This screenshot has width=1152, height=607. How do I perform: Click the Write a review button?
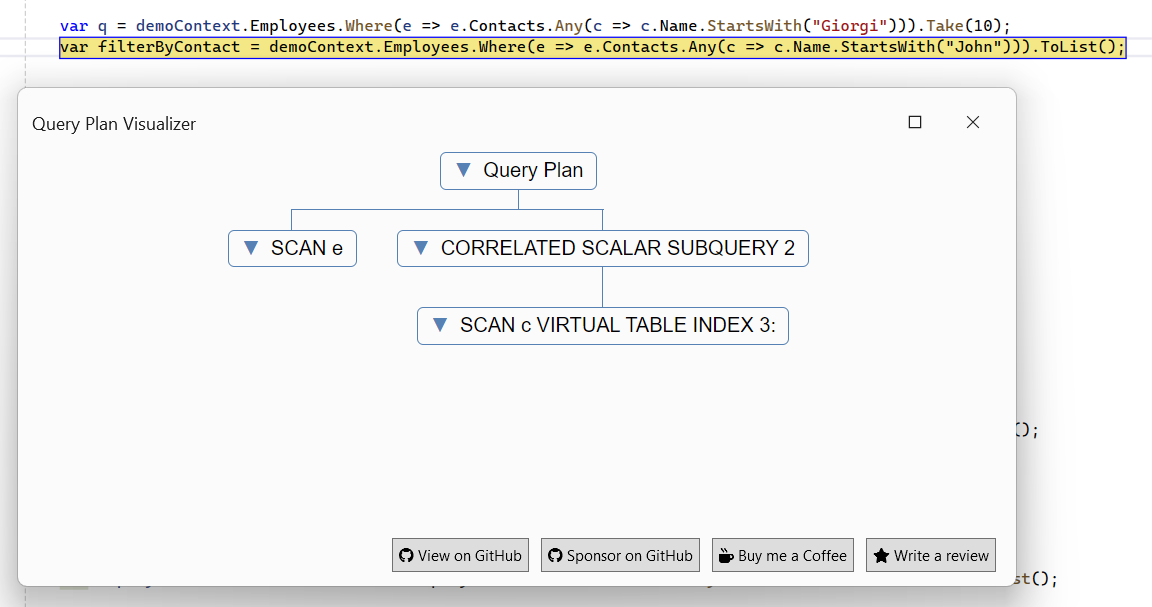point(930,555)
